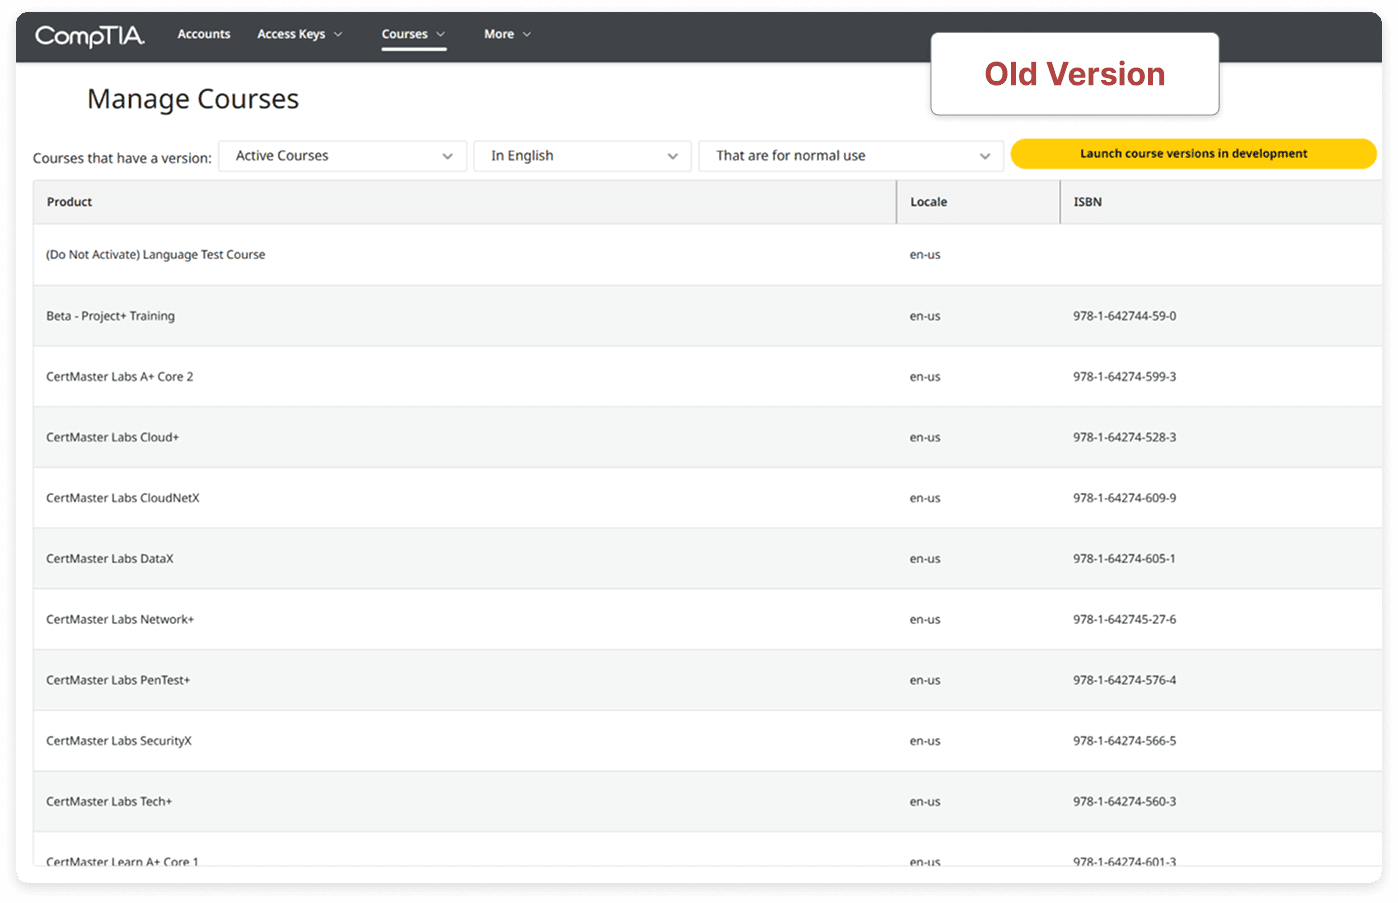Click ISBN 978-1-64274-599-3
The width and height of the screenshot is (1398, 903).
(1124, 377)
